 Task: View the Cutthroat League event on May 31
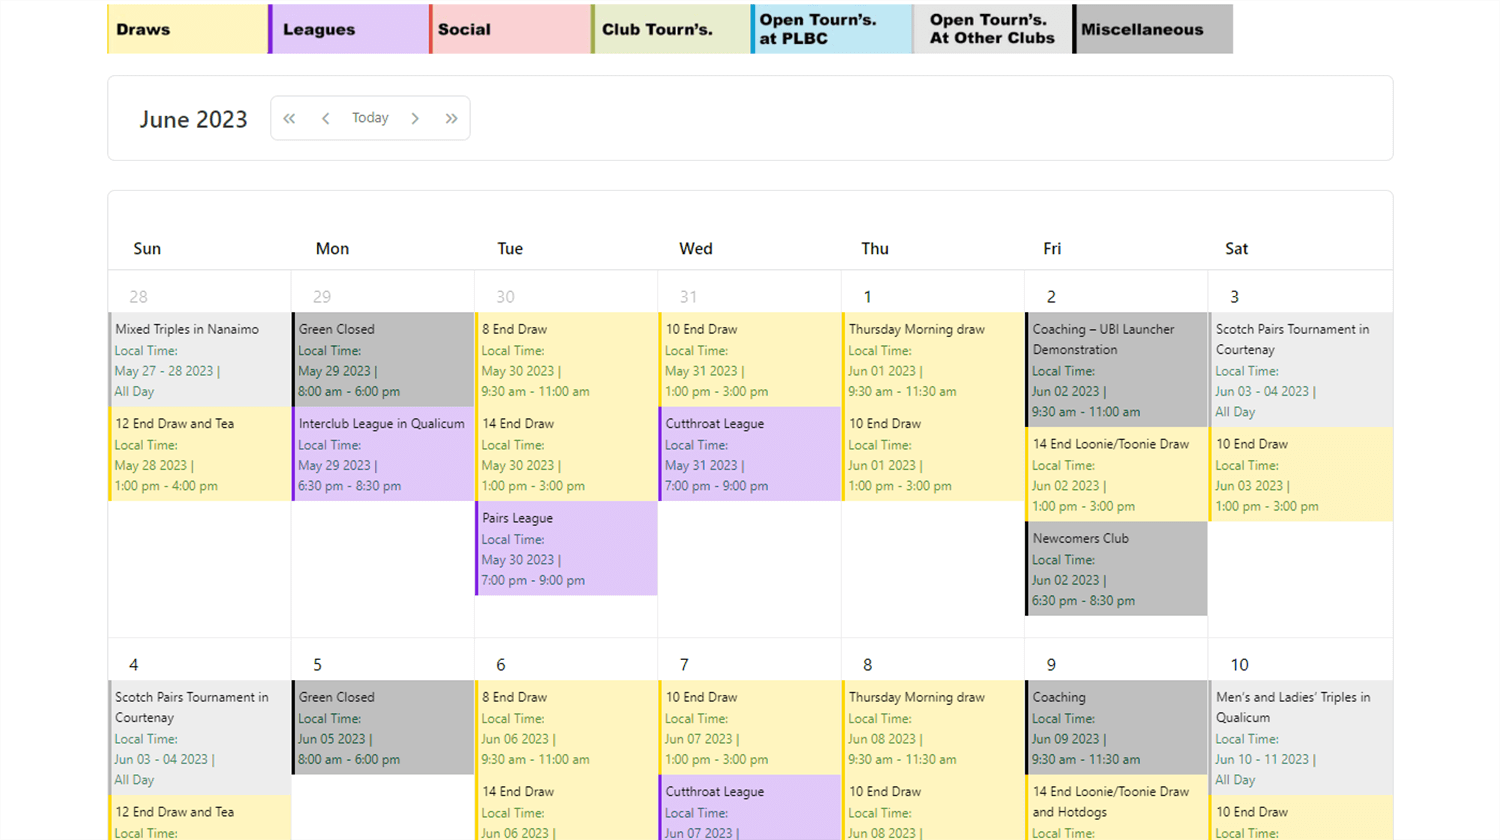pos(749,454)
